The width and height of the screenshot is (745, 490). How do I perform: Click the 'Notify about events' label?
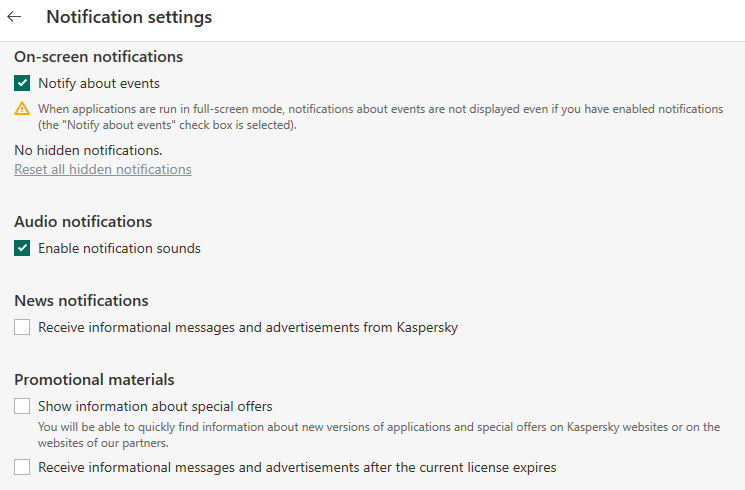pos(99,84)
